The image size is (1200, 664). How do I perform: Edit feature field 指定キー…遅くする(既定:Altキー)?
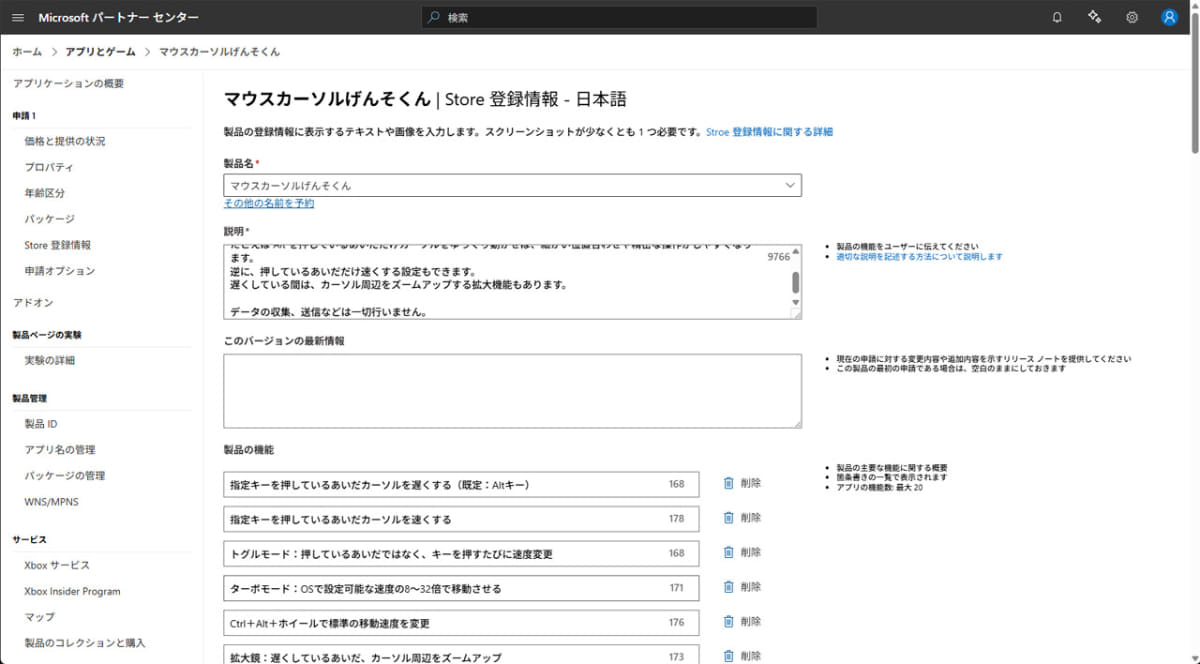pyautogui.click(x=461, y=485)
